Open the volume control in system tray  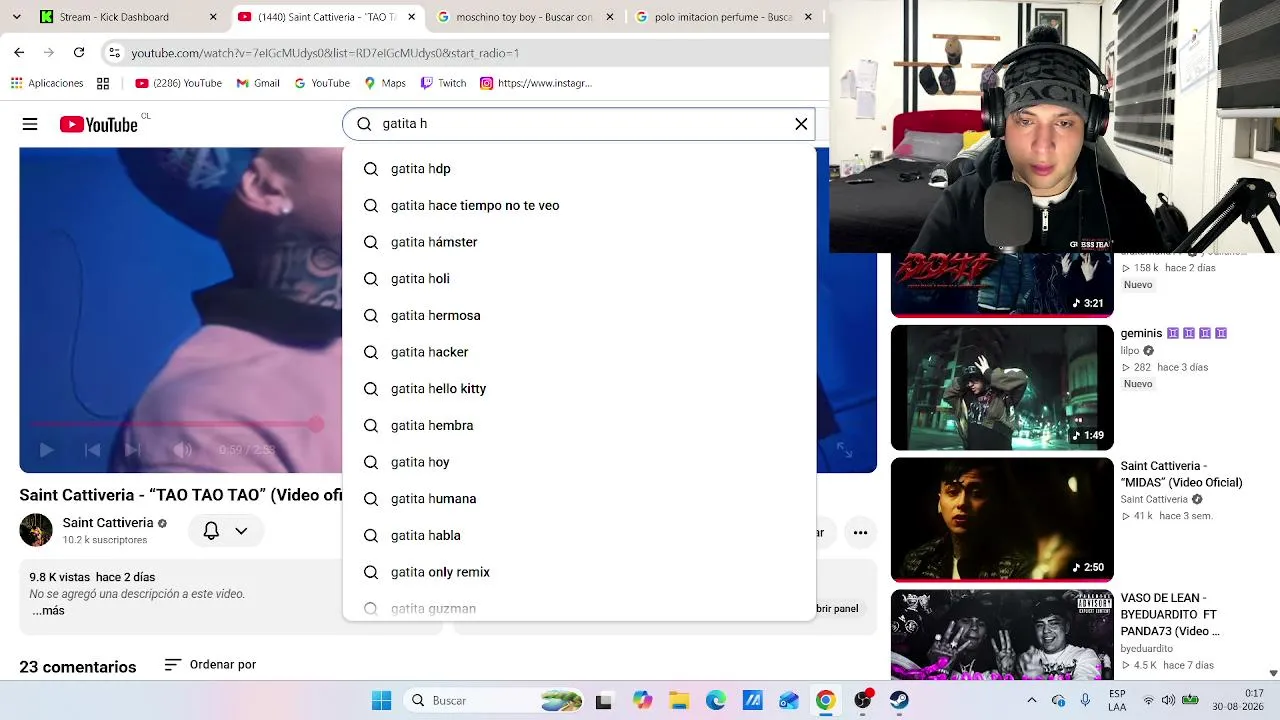point(1168,700)
